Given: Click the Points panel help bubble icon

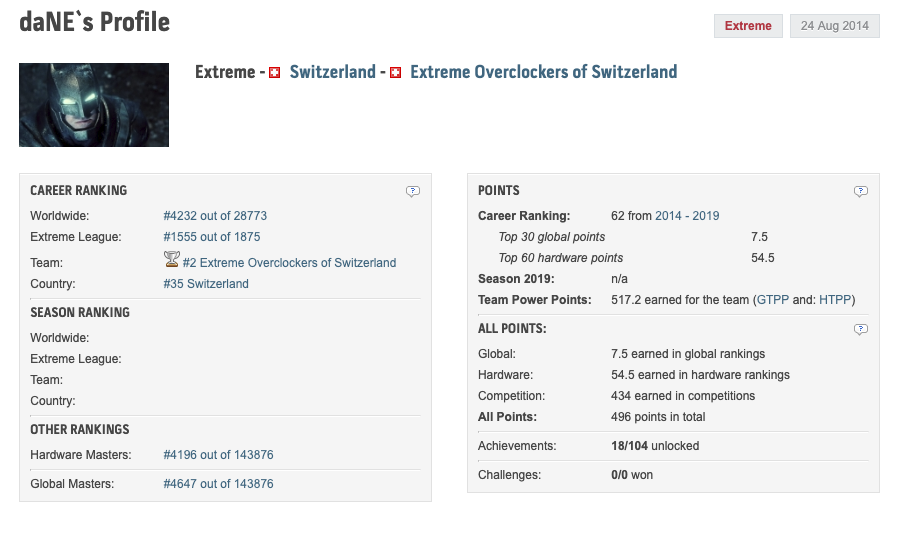Looking at the screenshot, I should pos(860,191).
